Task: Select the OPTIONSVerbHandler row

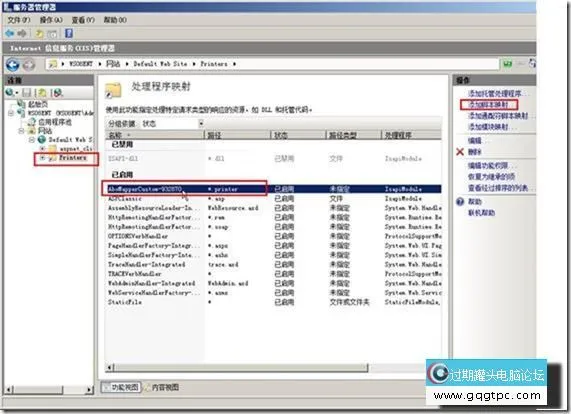Action: click(273, 236)
